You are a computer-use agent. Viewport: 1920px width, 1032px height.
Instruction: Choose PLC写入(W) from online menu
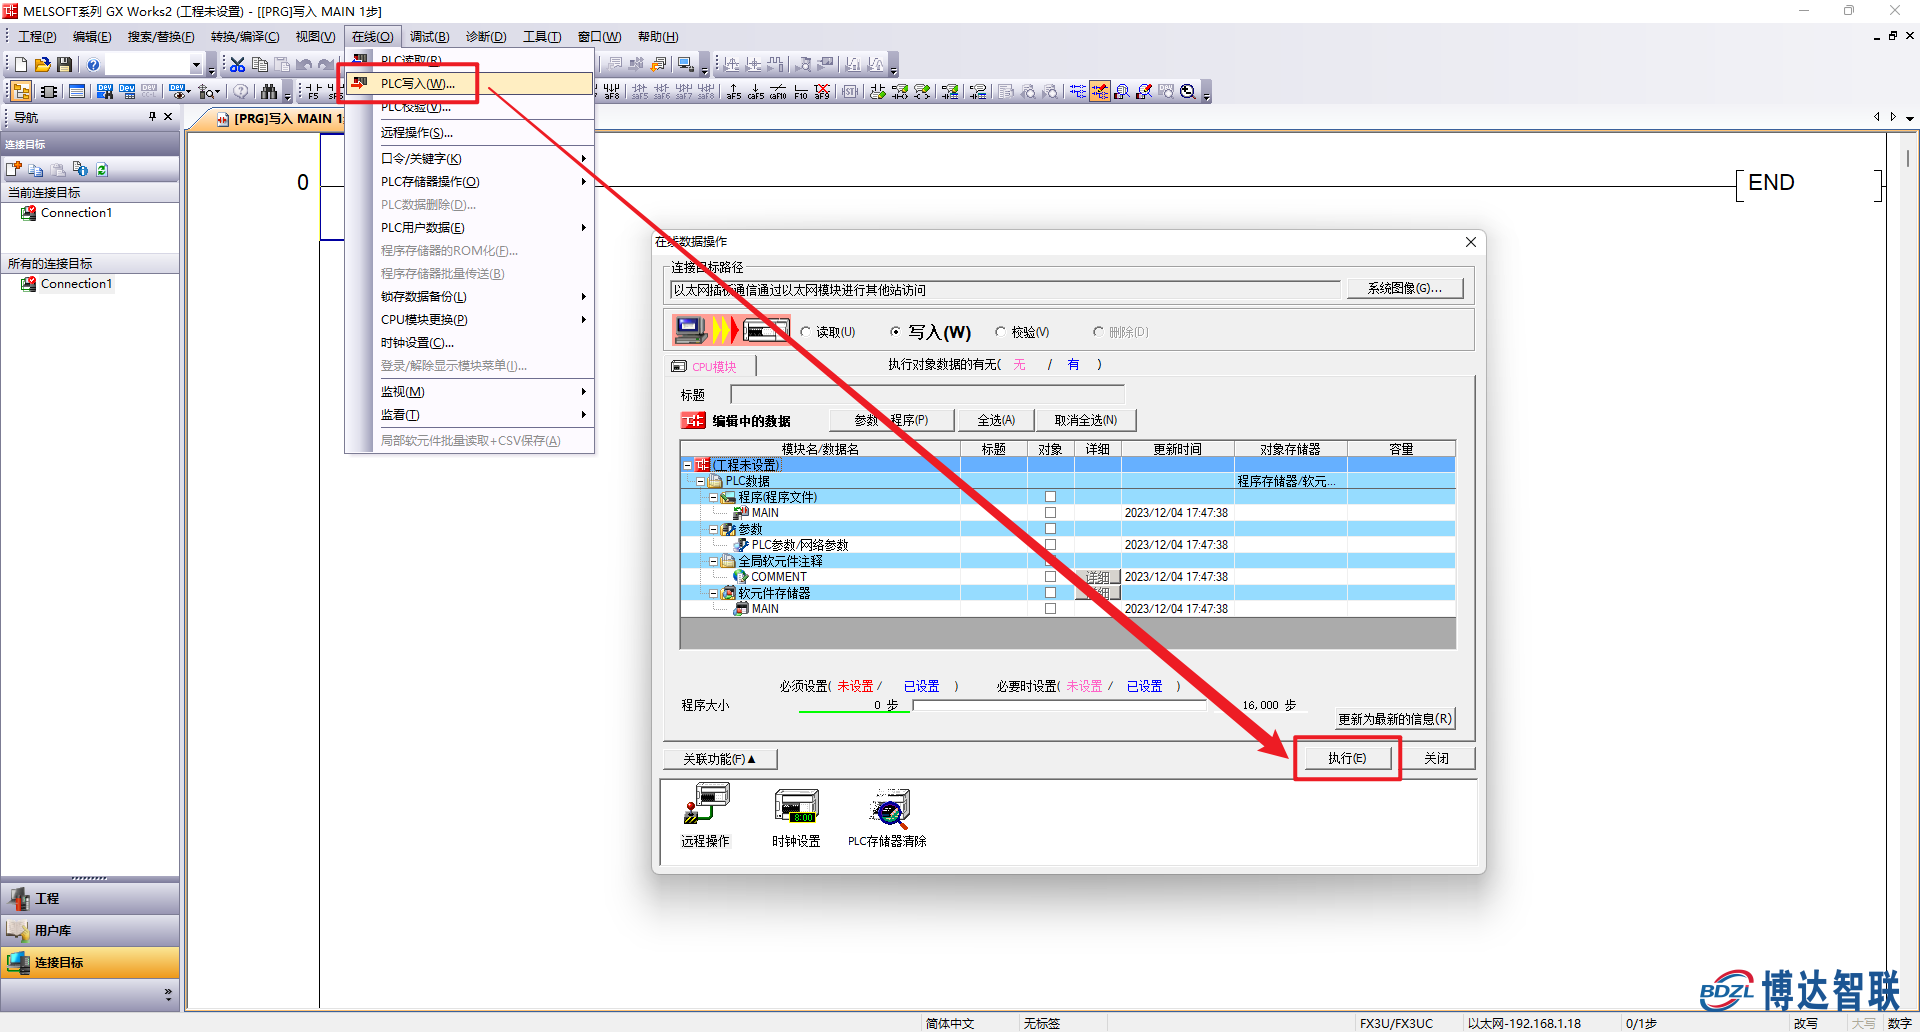469,84
